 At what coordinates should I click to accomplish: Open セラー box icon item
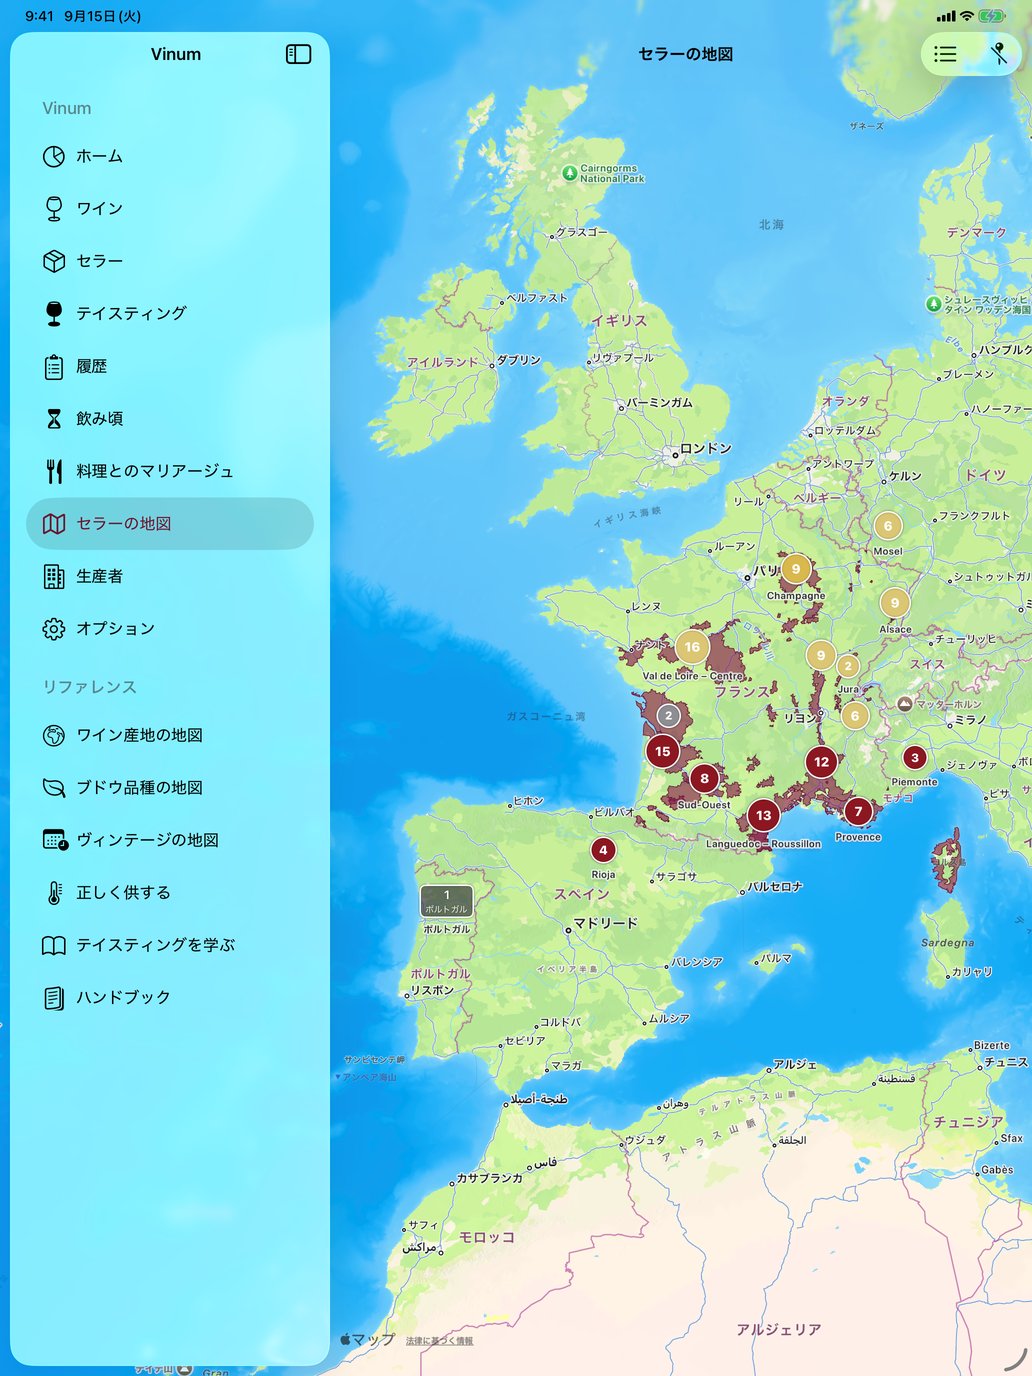170,261
